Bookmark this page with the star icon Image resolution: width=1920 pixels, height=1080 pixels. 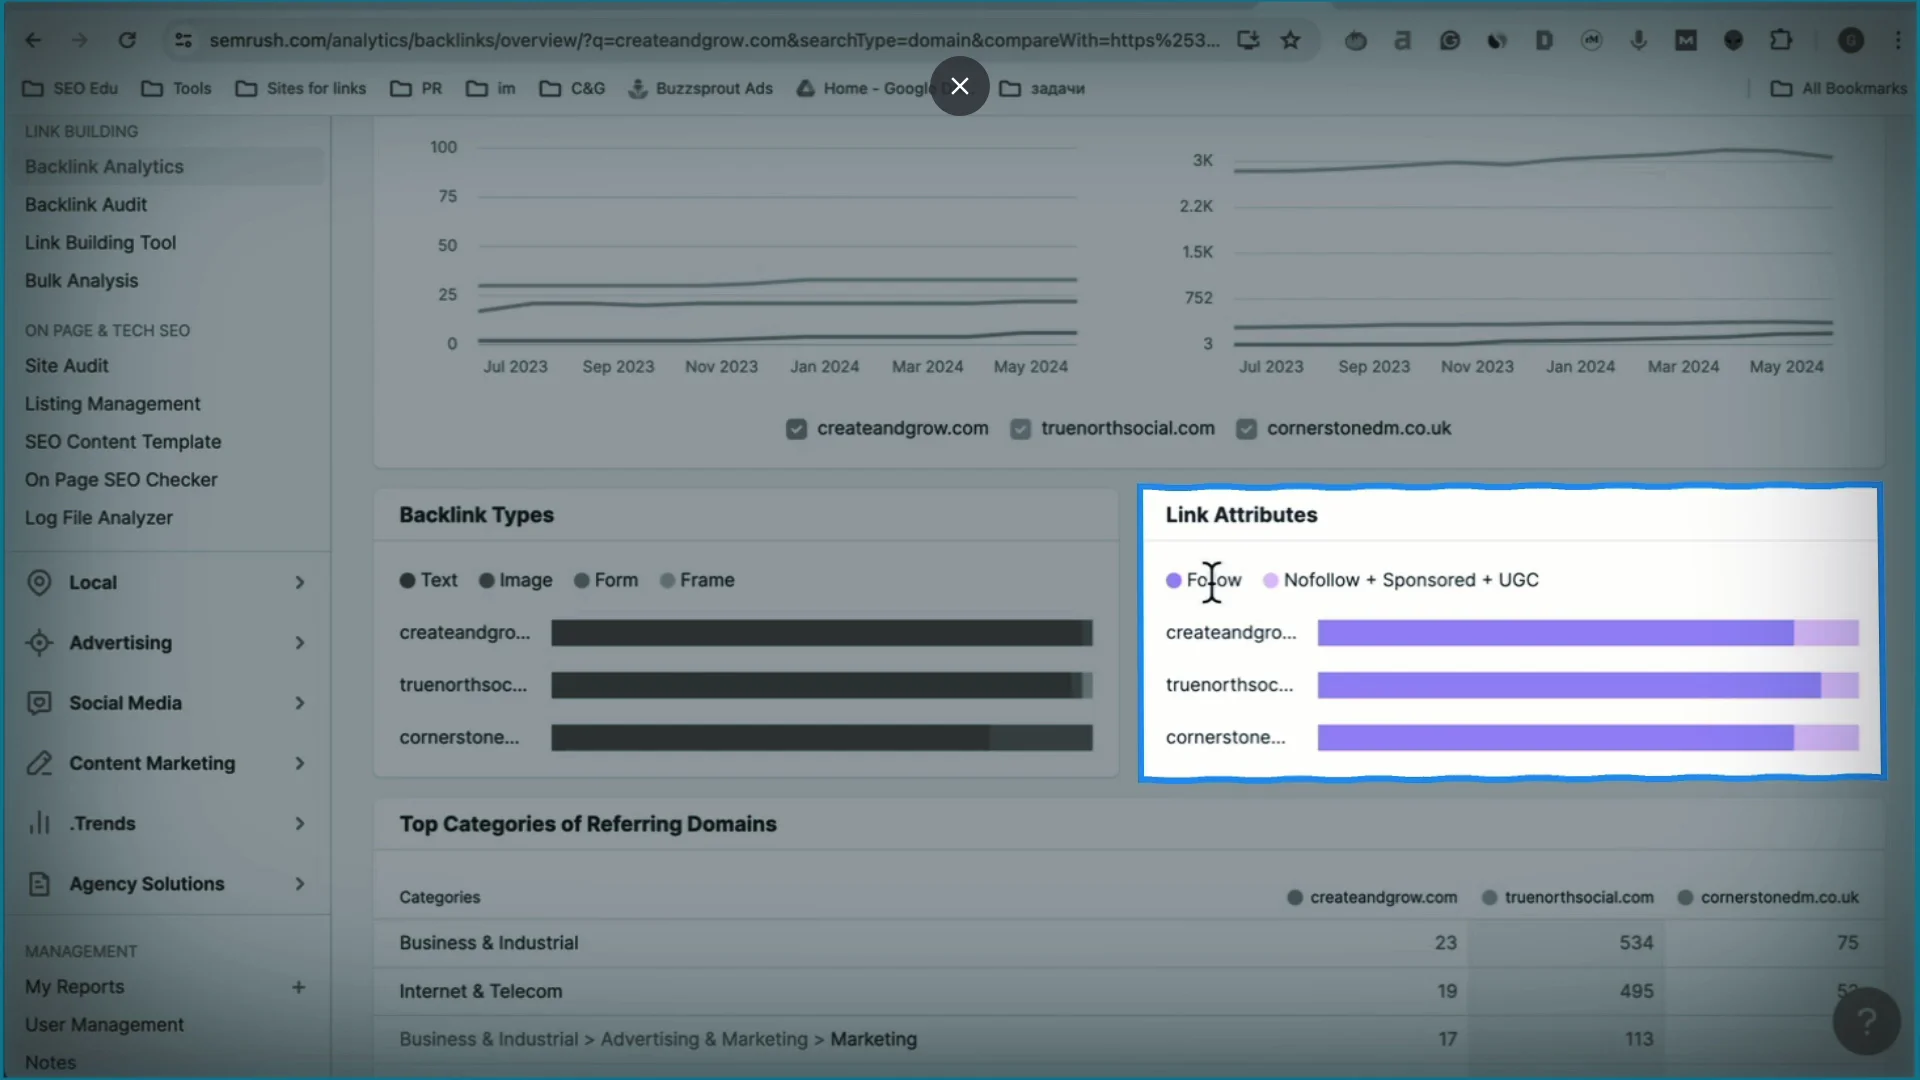click(x=1291, y=40)
